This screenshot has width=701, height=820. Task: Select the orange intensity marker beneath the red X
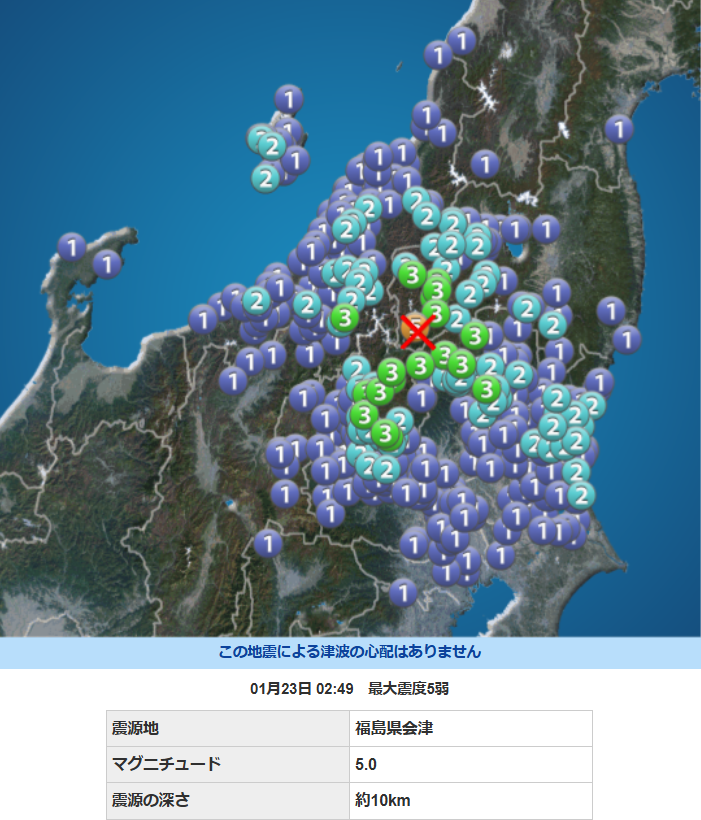pos(416,328)
